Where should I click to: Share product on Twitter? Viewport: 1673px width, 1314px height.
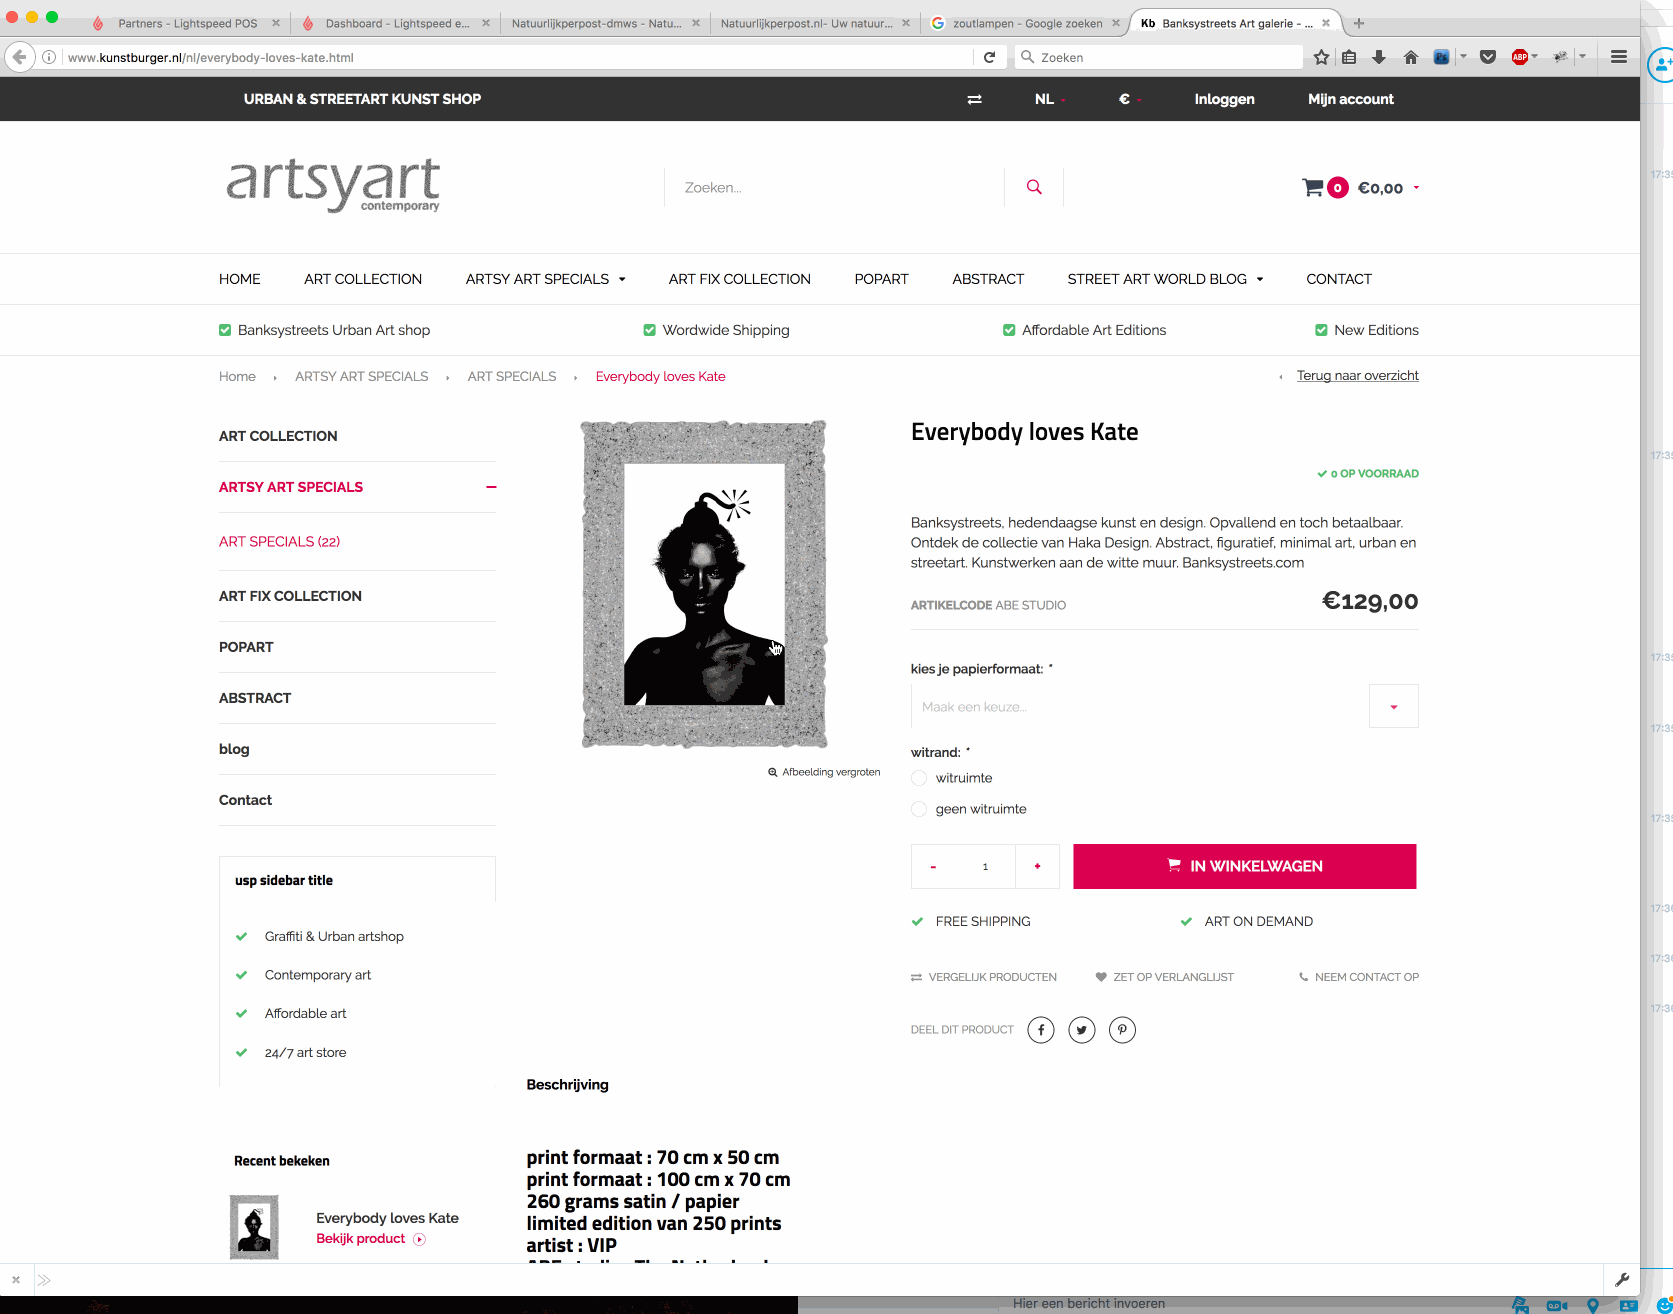[x=1082, y=1030]
